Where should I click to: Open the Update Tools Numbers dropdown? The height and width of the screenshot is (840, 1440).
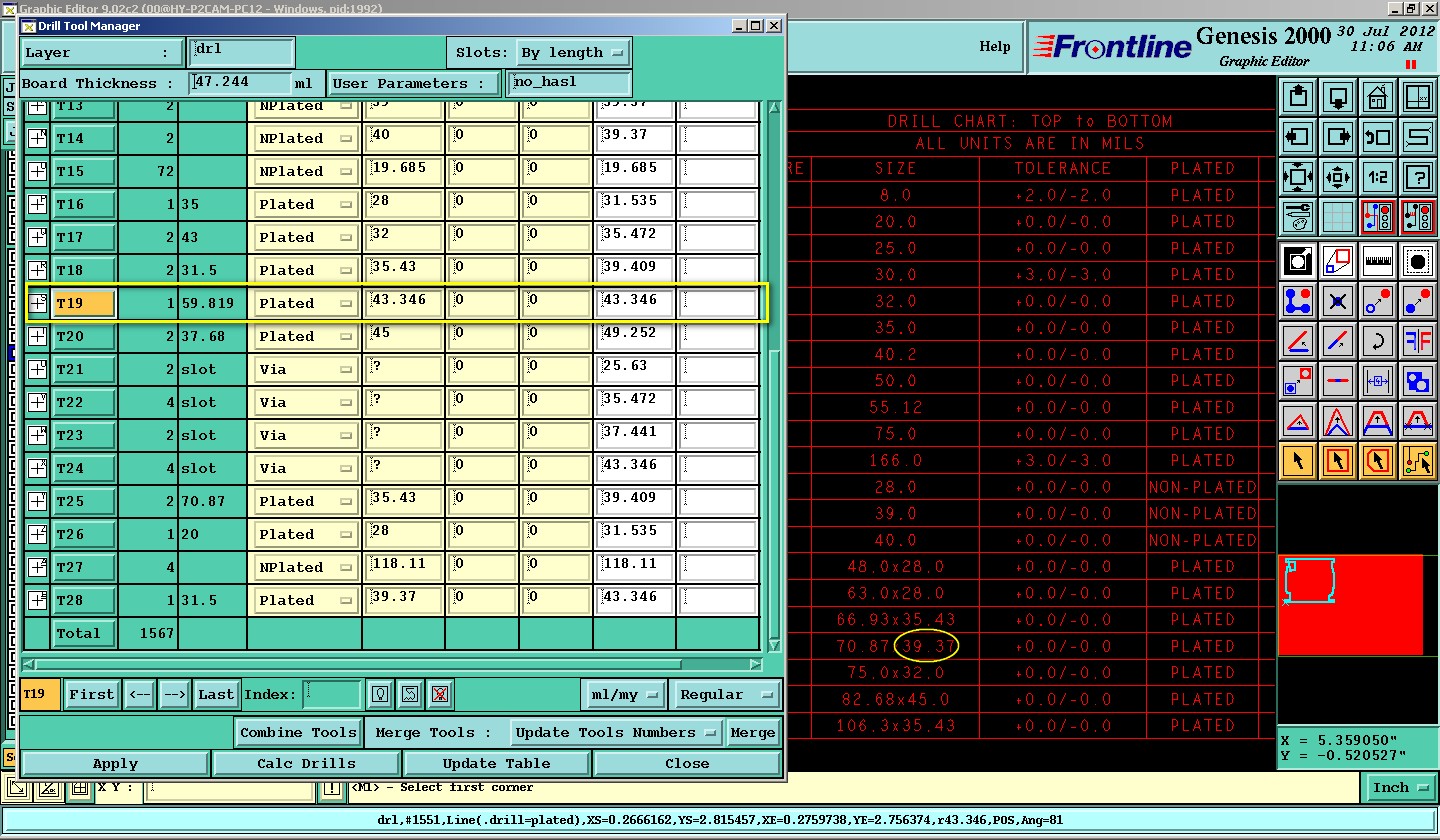[x=615, y=732]
